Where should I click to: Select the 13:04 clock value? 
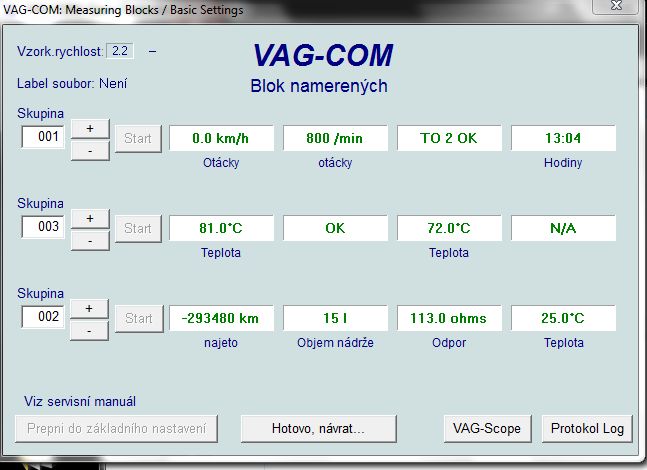(563, 138)
